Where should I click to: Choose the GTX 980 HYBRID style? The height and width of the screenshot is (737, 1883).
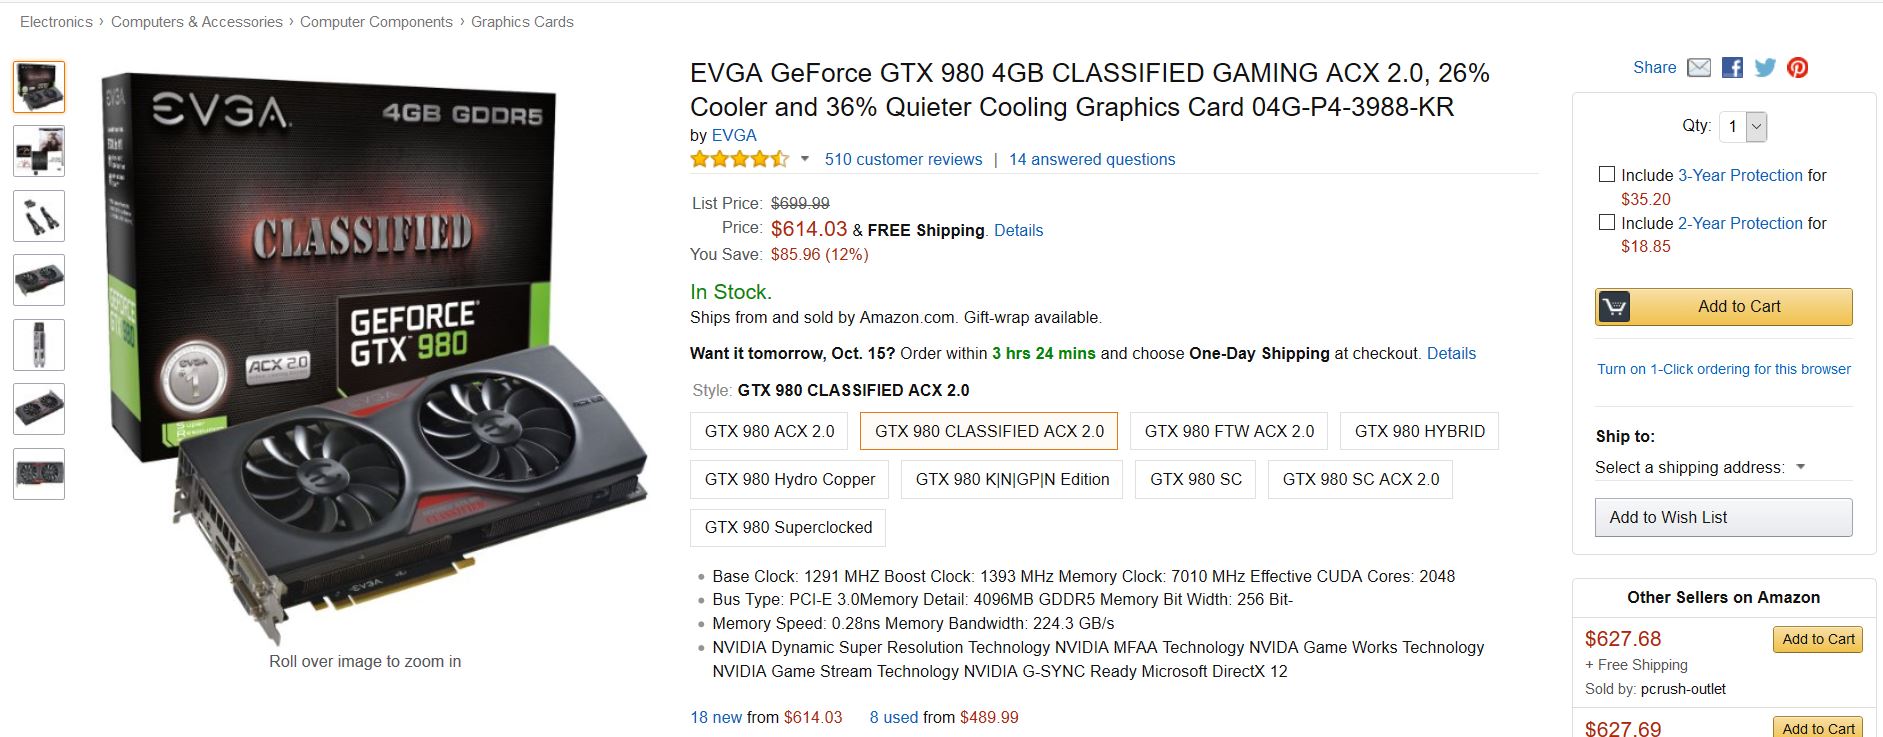point(1419,431)
